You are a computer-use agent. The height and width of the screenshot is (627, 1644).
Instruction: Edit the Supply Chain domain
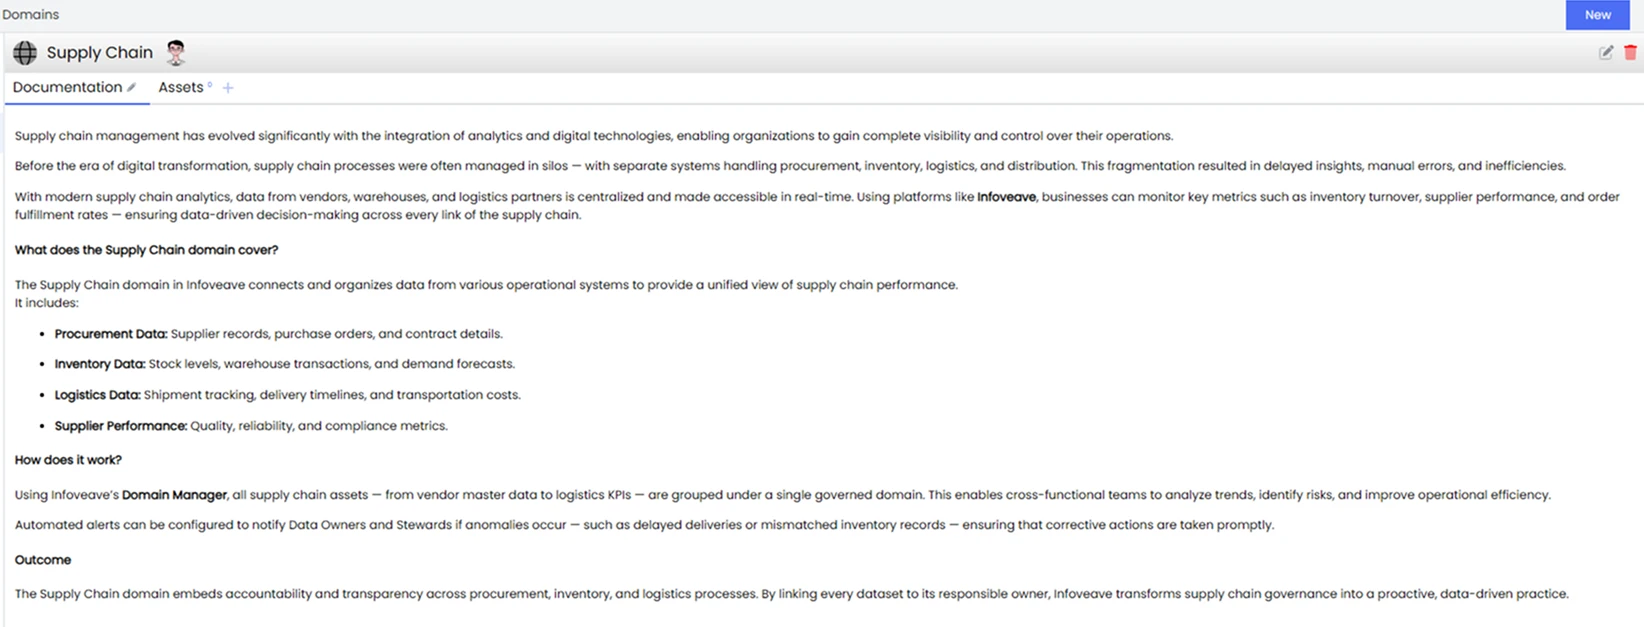pyautogui.click(x=1605, y=53)
